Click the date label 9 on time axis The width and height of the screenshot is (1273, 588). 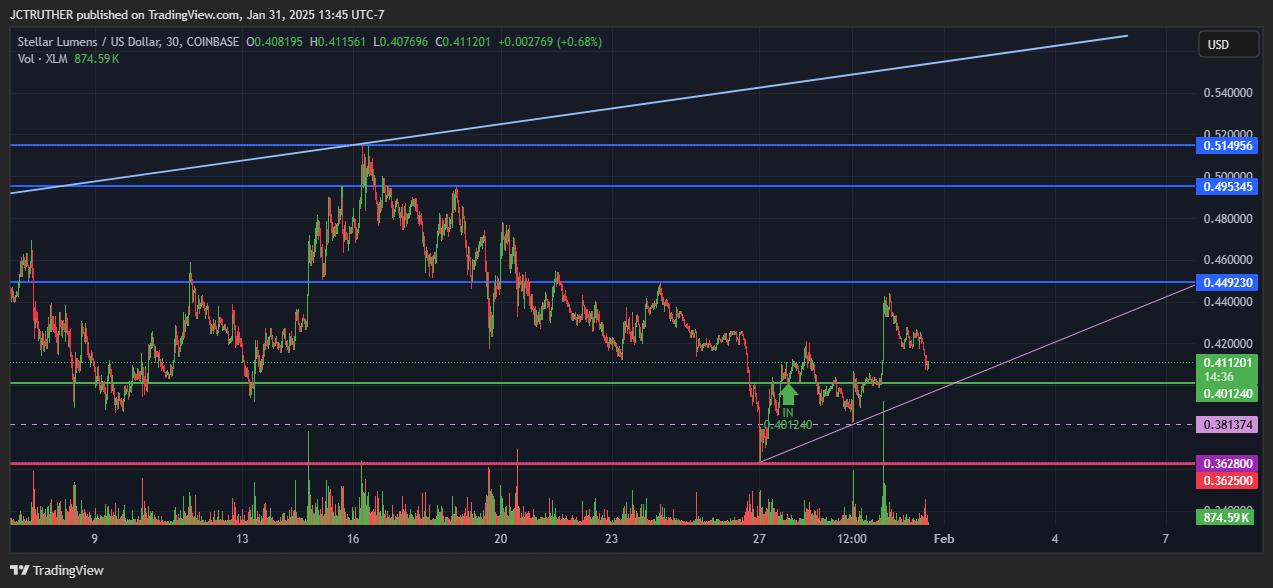pyautogui.click(x=94, y=539)
